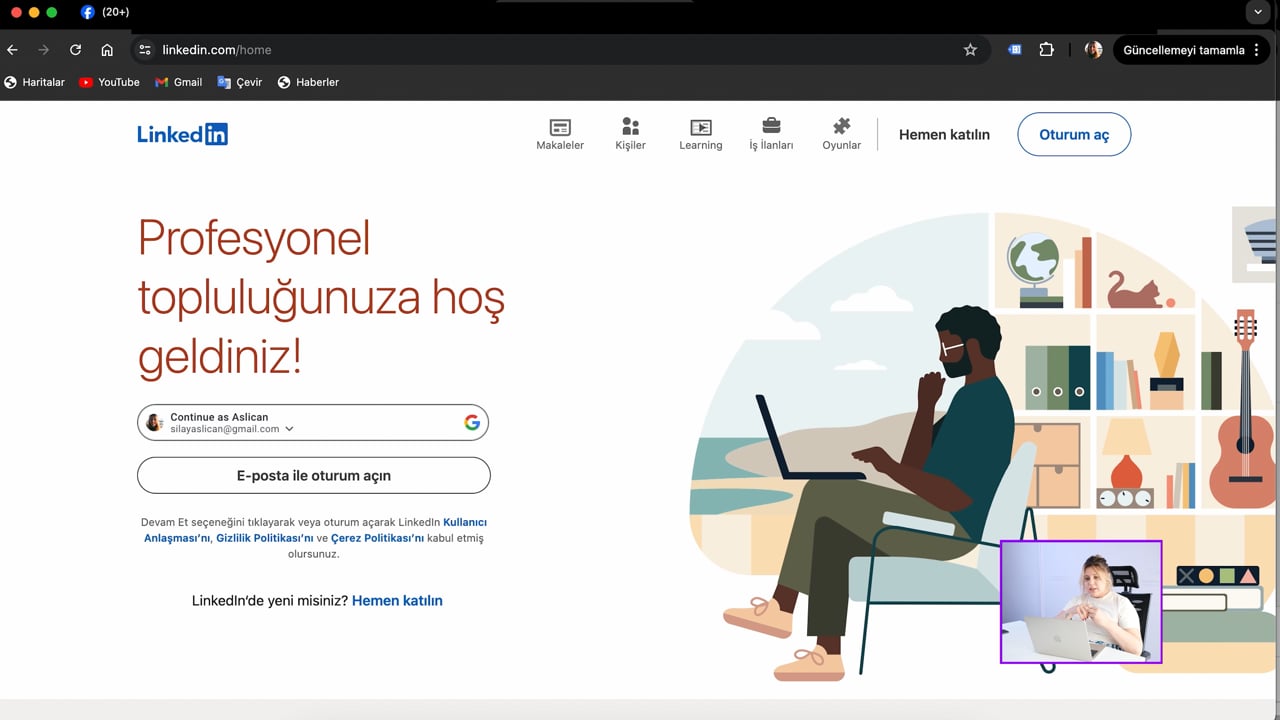1280x720 pixels.
Task: View site information icon in address bar
Action: click(145, 50)
